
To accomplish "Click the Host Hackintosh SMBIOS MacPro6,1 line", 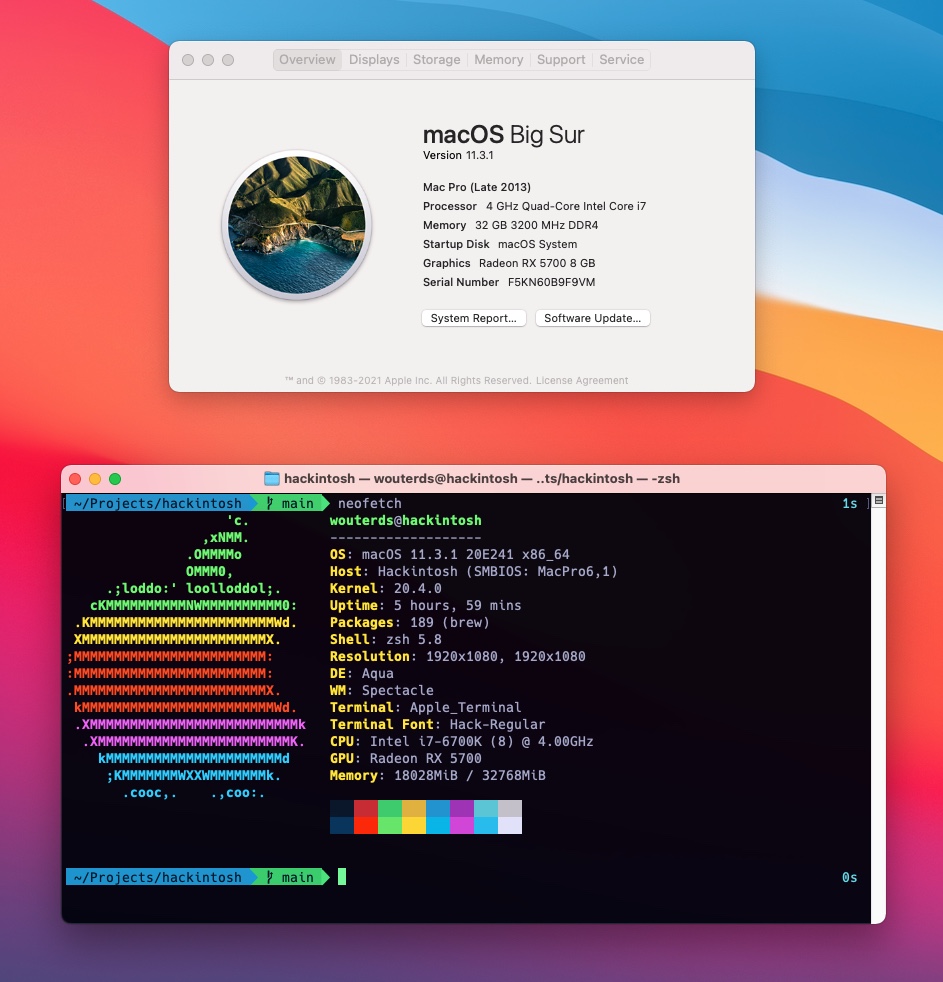I will point(473,571).
